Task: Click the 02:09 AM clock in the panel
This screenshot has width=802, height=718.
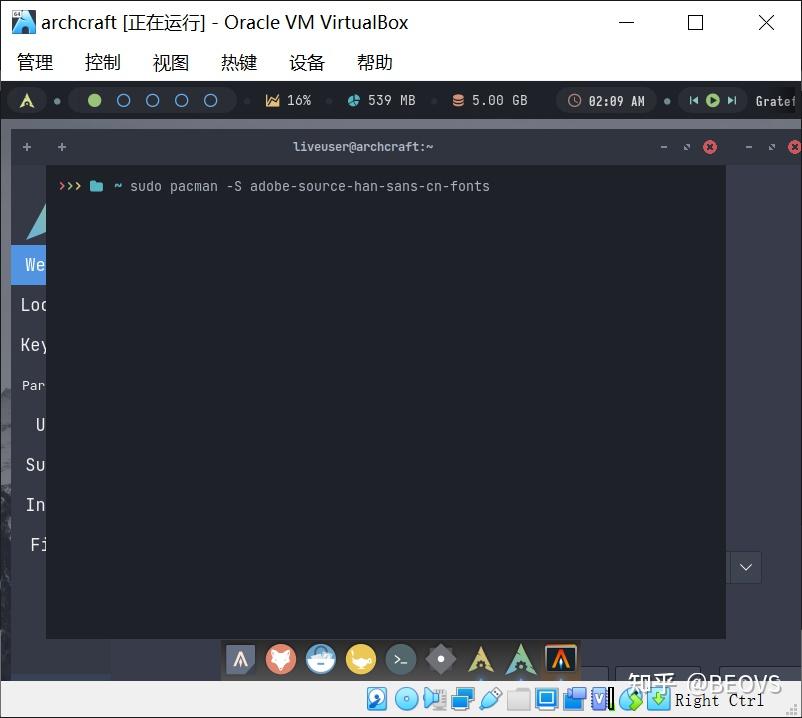Action: [x=605, y=100]
